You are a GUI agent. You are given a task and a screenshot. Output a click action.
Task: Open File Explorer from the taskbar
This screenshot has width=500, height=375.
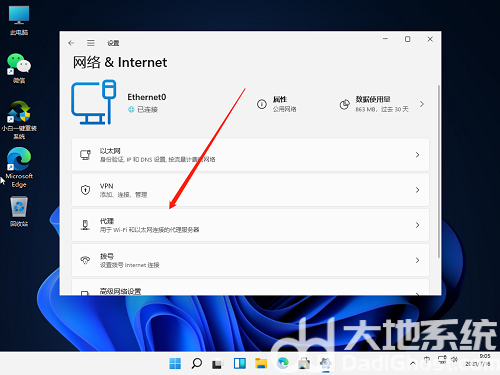click(261, 363)
